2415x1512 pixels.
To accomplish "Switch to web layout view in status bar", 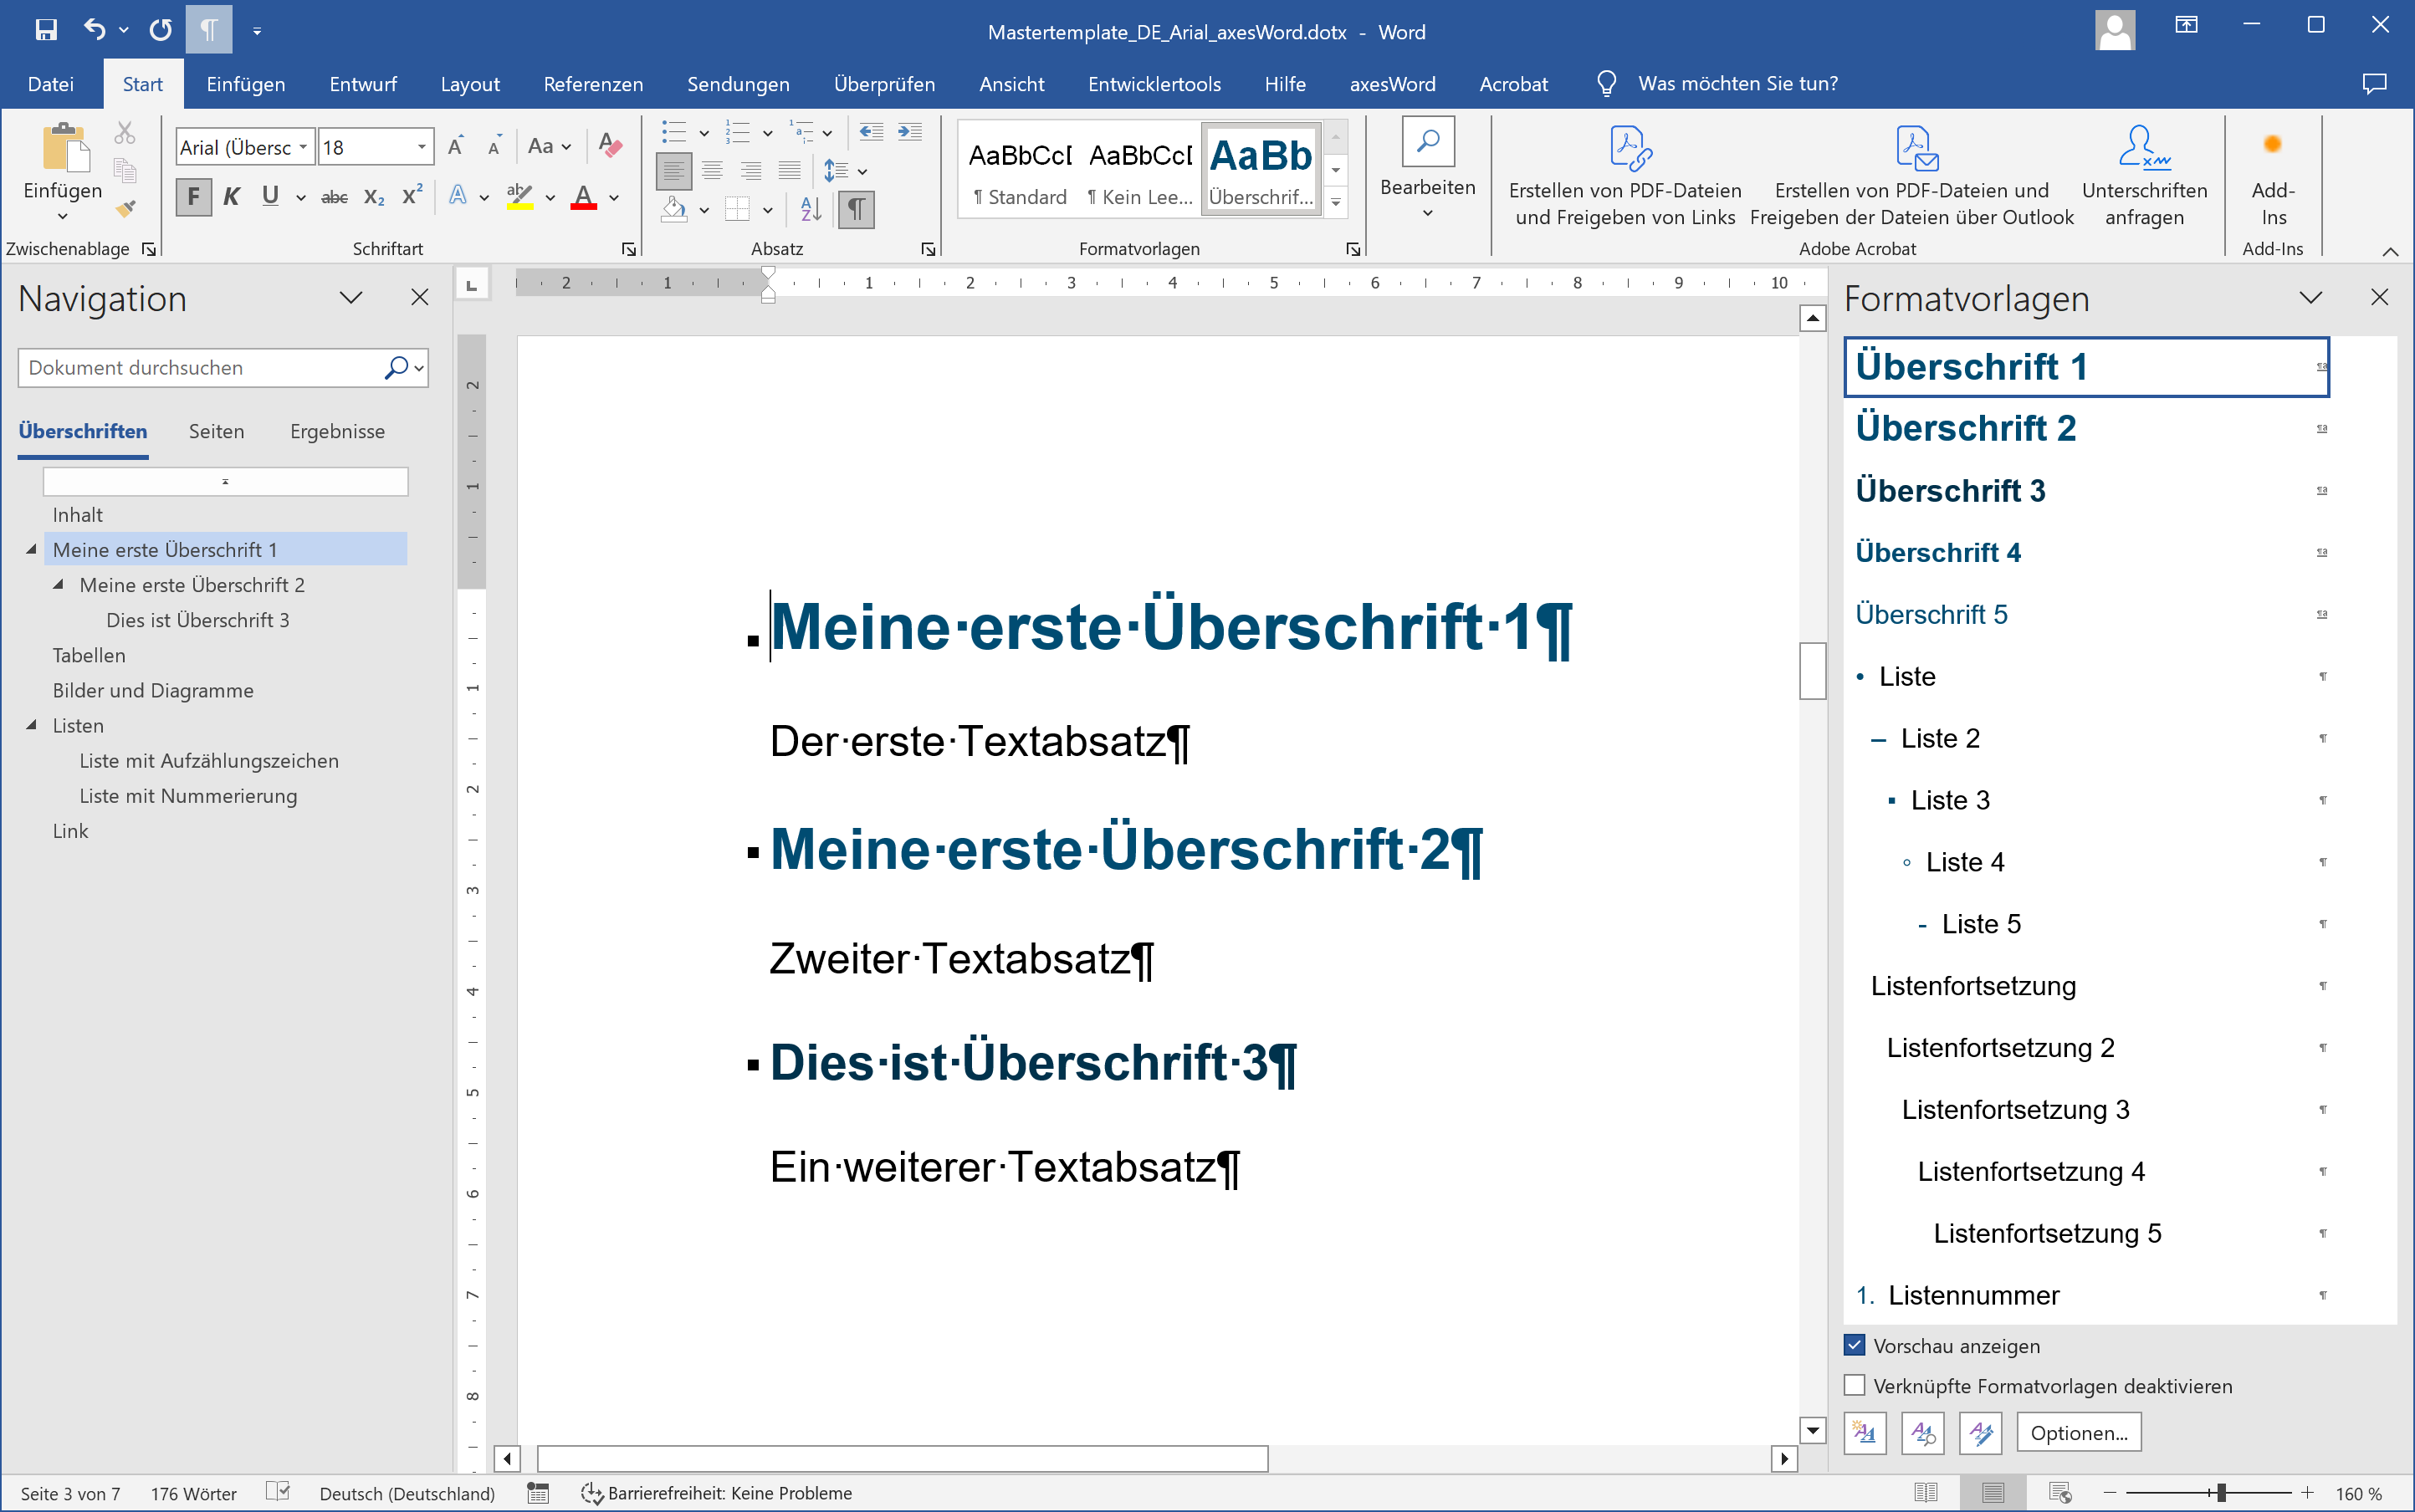I will pos(2059,1493).
